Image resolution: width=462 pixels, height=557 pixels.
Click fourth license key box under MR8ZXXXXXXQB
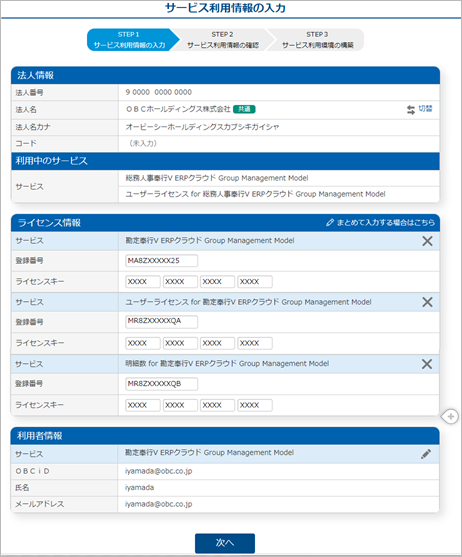(255, 405)
